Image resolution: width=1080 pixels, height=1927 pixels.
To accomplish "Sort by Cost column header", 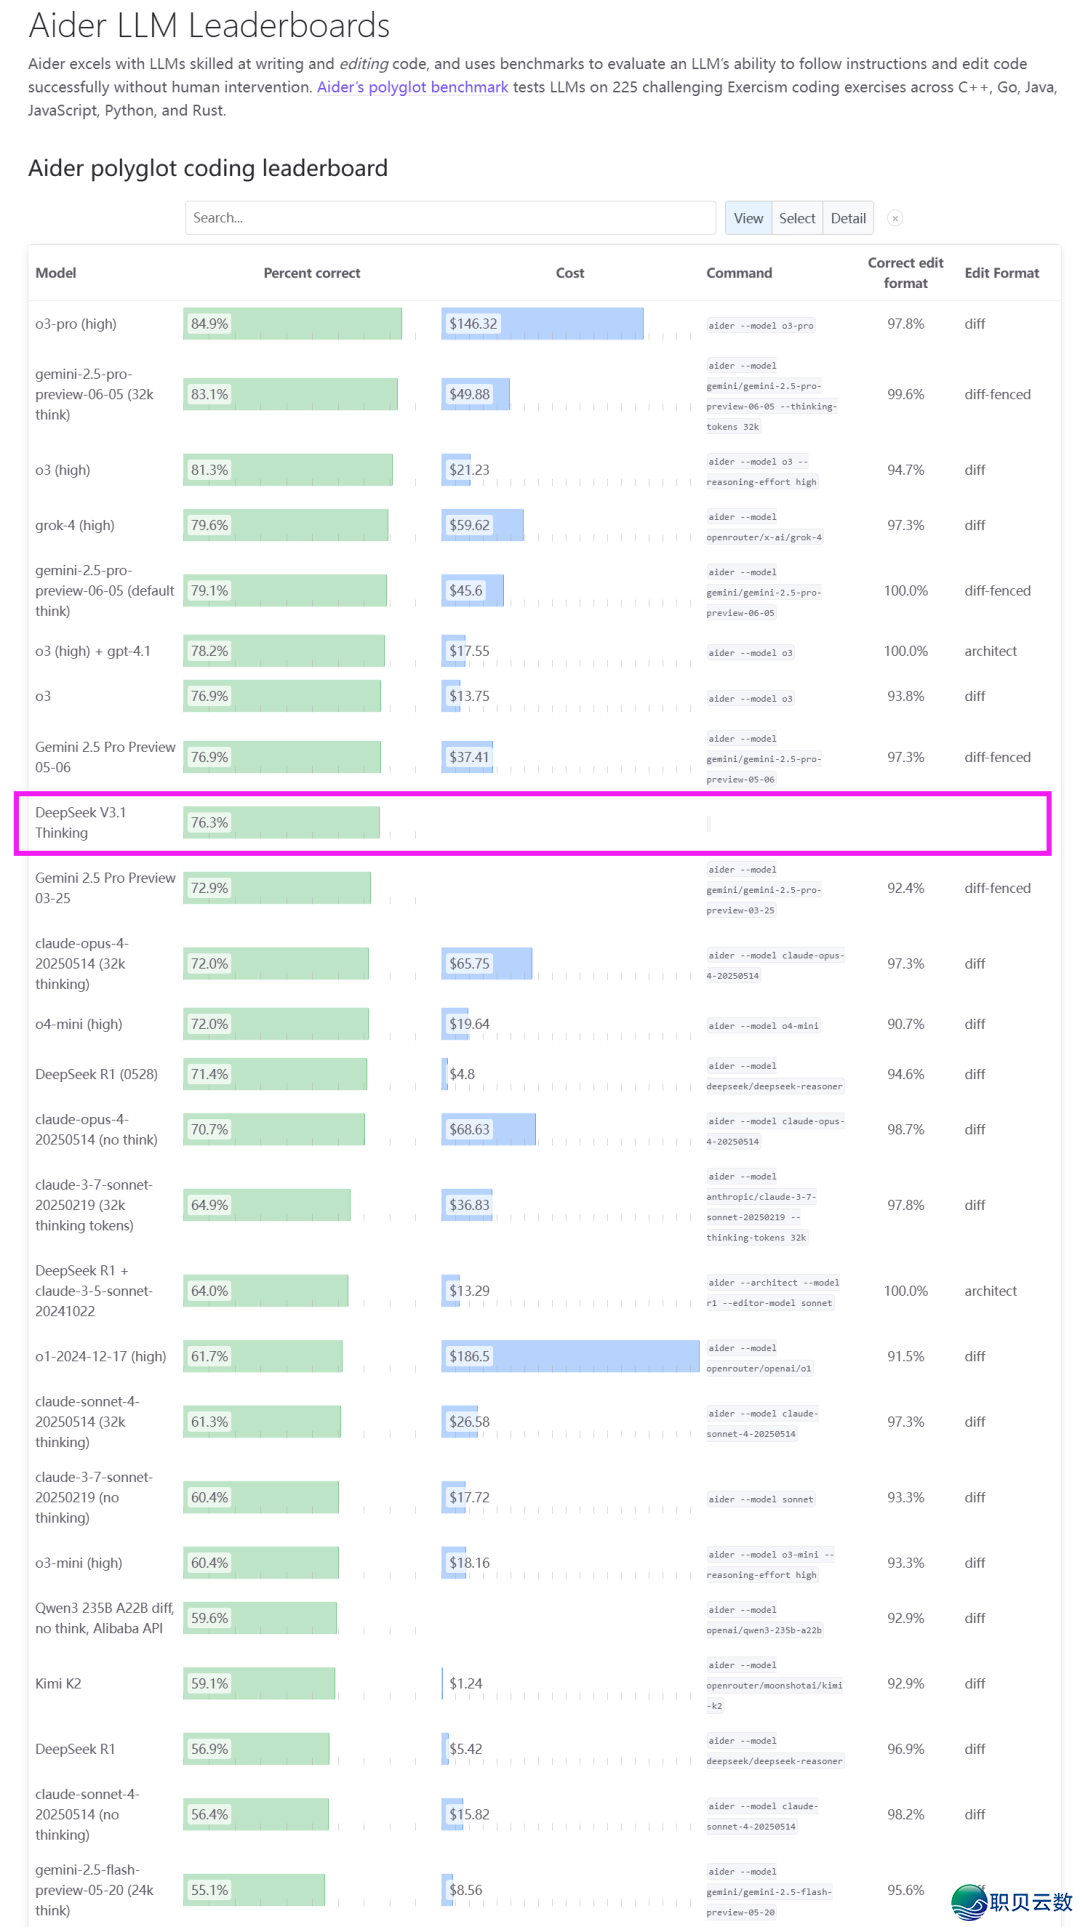I will [x=570, y=273].
